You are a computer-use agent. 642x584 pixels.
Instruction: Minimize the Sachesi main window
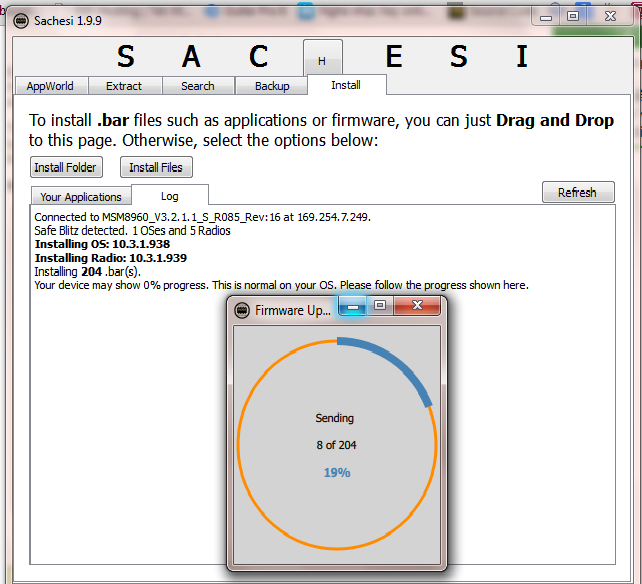pos(546,16)
